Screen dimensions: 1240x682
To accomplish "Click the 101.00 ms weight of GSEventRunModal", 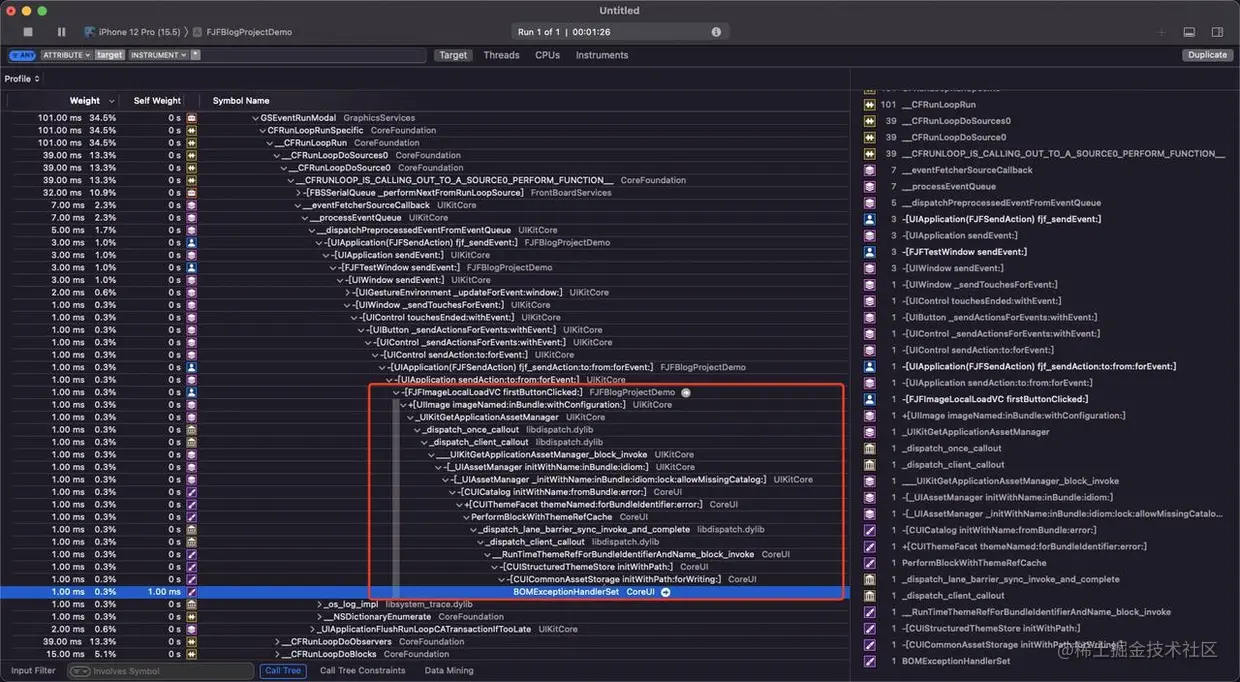I will tap(60, 118).
